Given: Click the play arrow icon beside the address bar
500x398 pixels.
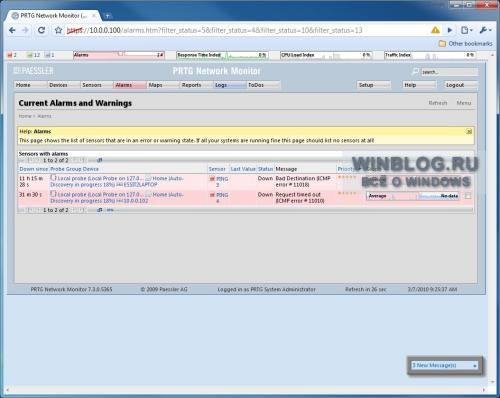Looking at the screenshot, I should click(x=450, y=30).
